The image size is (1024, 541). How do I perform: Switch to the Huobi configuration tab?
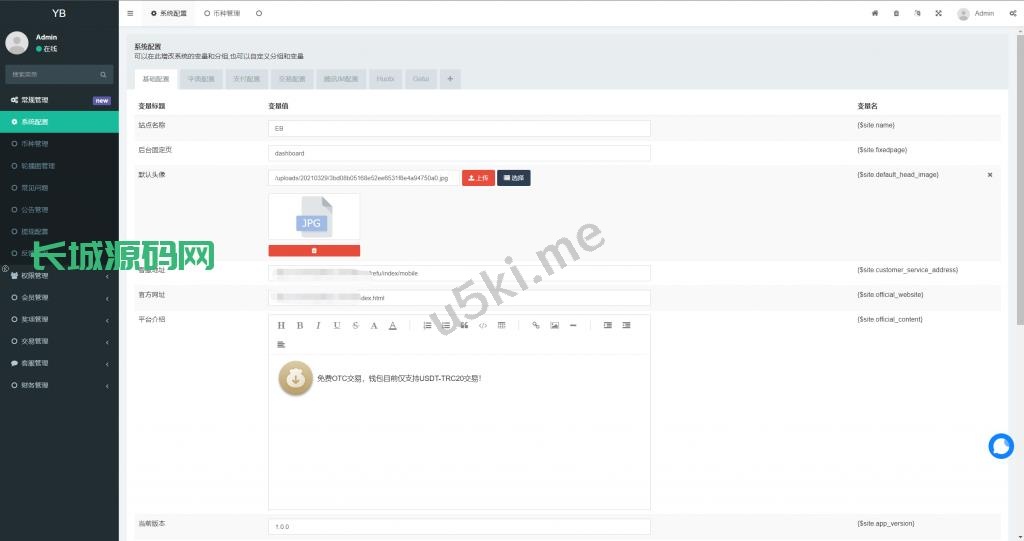coord(385,78)
